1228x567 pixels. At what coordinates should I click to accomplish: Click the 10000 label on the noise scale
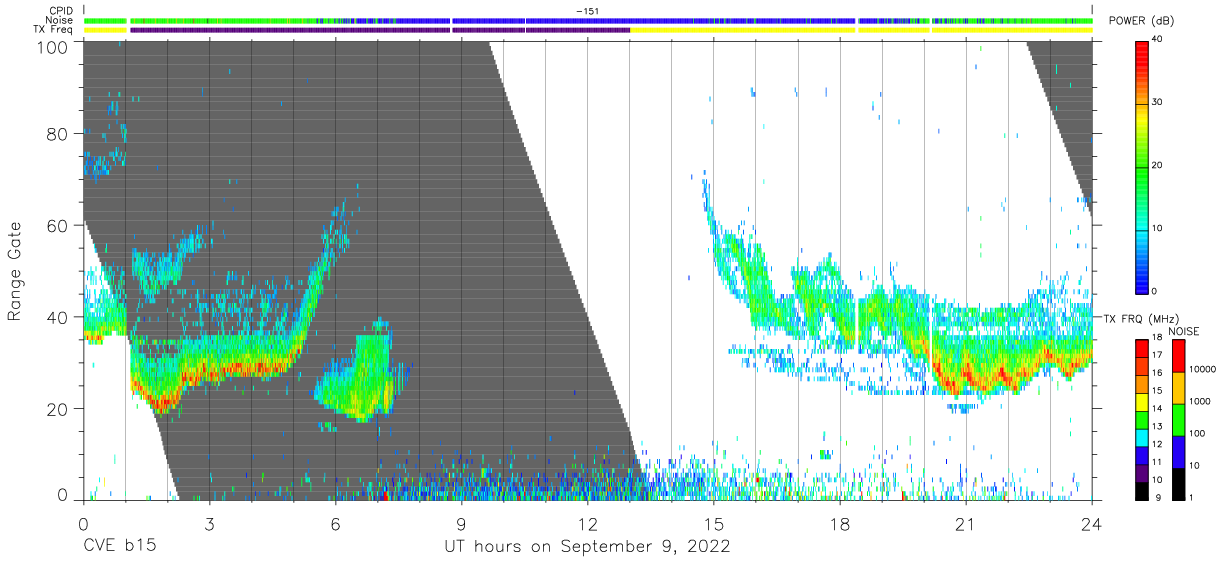coord(1201,370)
